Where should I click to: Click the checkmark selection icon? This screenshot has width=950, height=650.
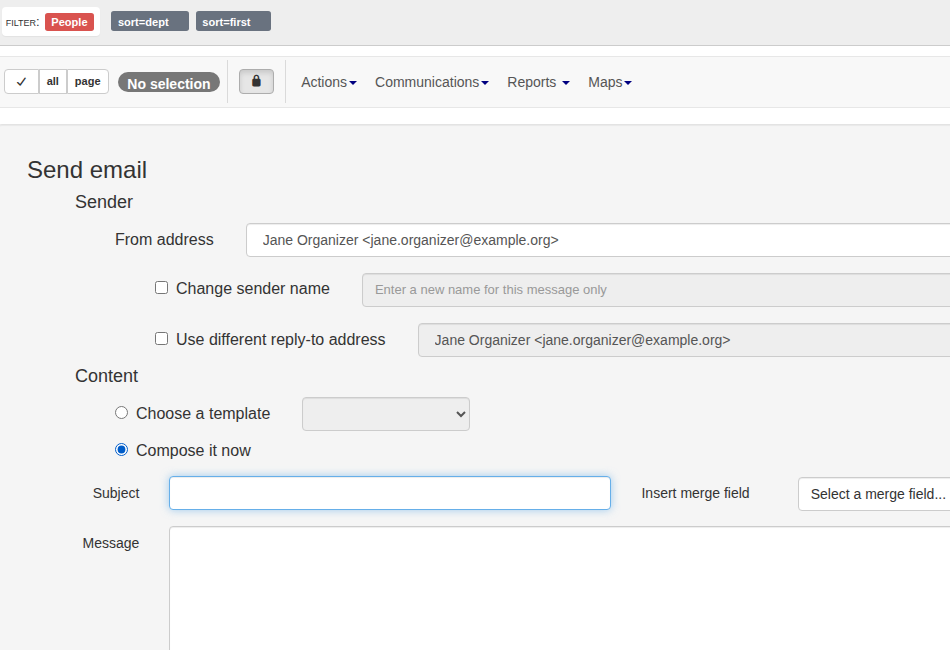click(21, 81)
